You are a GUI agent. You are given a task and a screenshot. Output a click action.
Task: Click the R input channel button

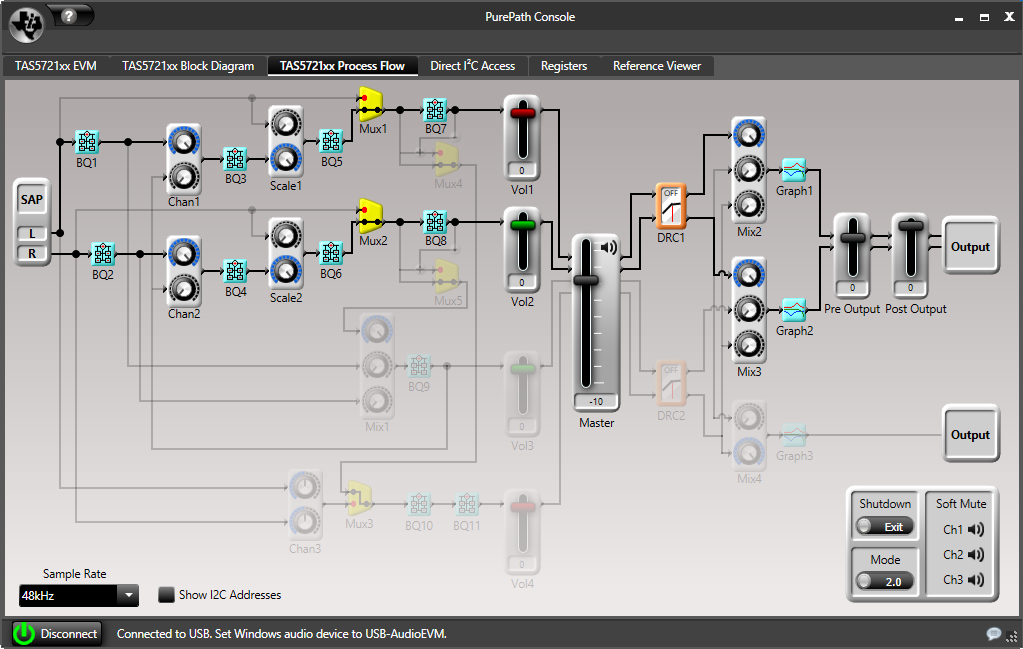tap(32, 254)
